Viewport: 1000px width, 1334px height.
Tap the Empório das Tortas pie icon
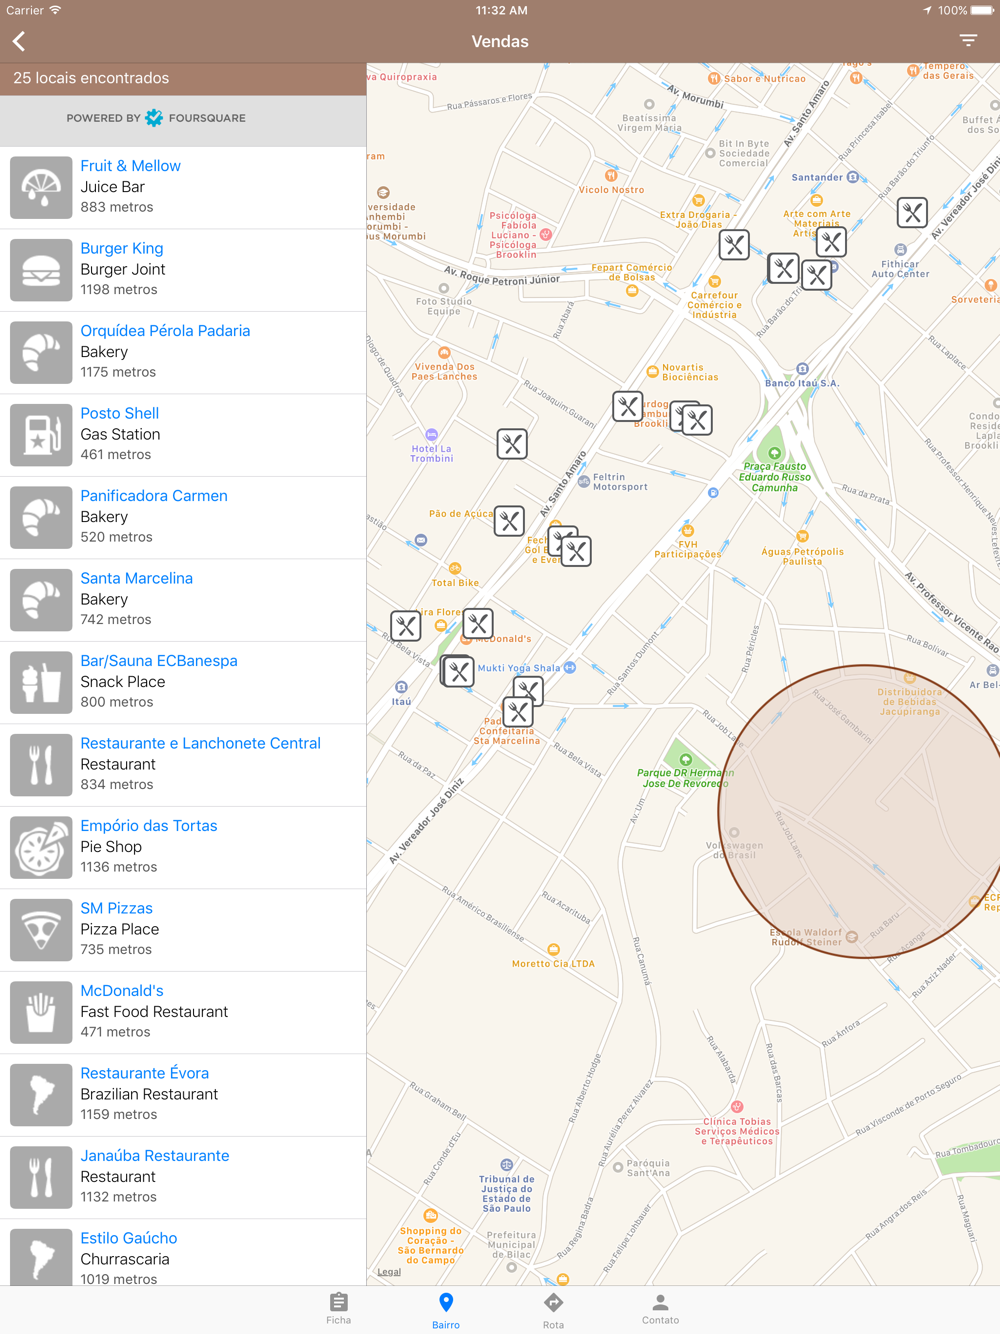pos(41,847)
